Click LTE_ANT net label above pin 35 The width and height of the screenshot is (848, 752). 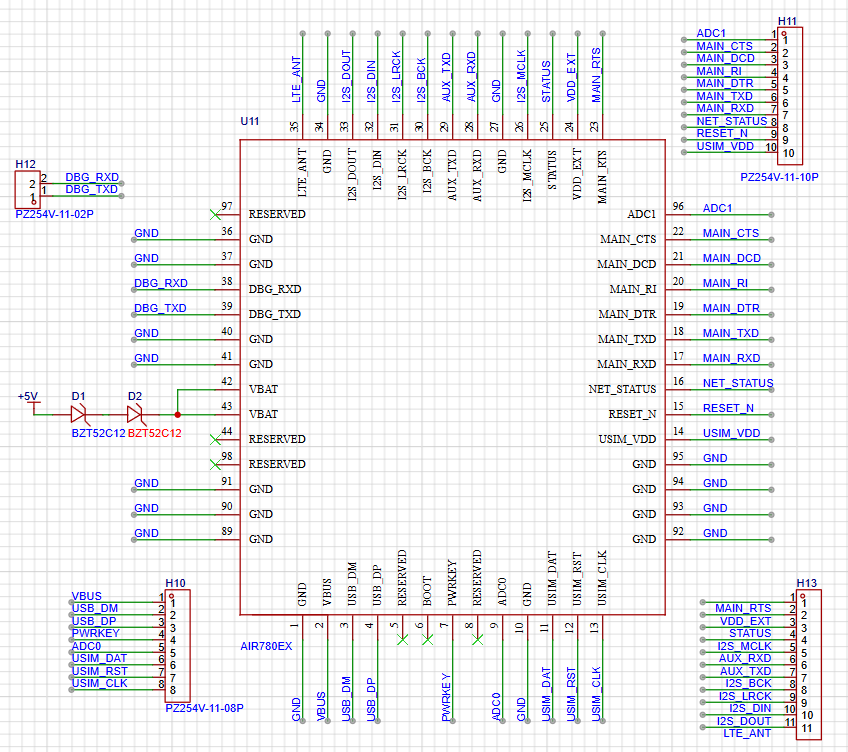[296, 80]
